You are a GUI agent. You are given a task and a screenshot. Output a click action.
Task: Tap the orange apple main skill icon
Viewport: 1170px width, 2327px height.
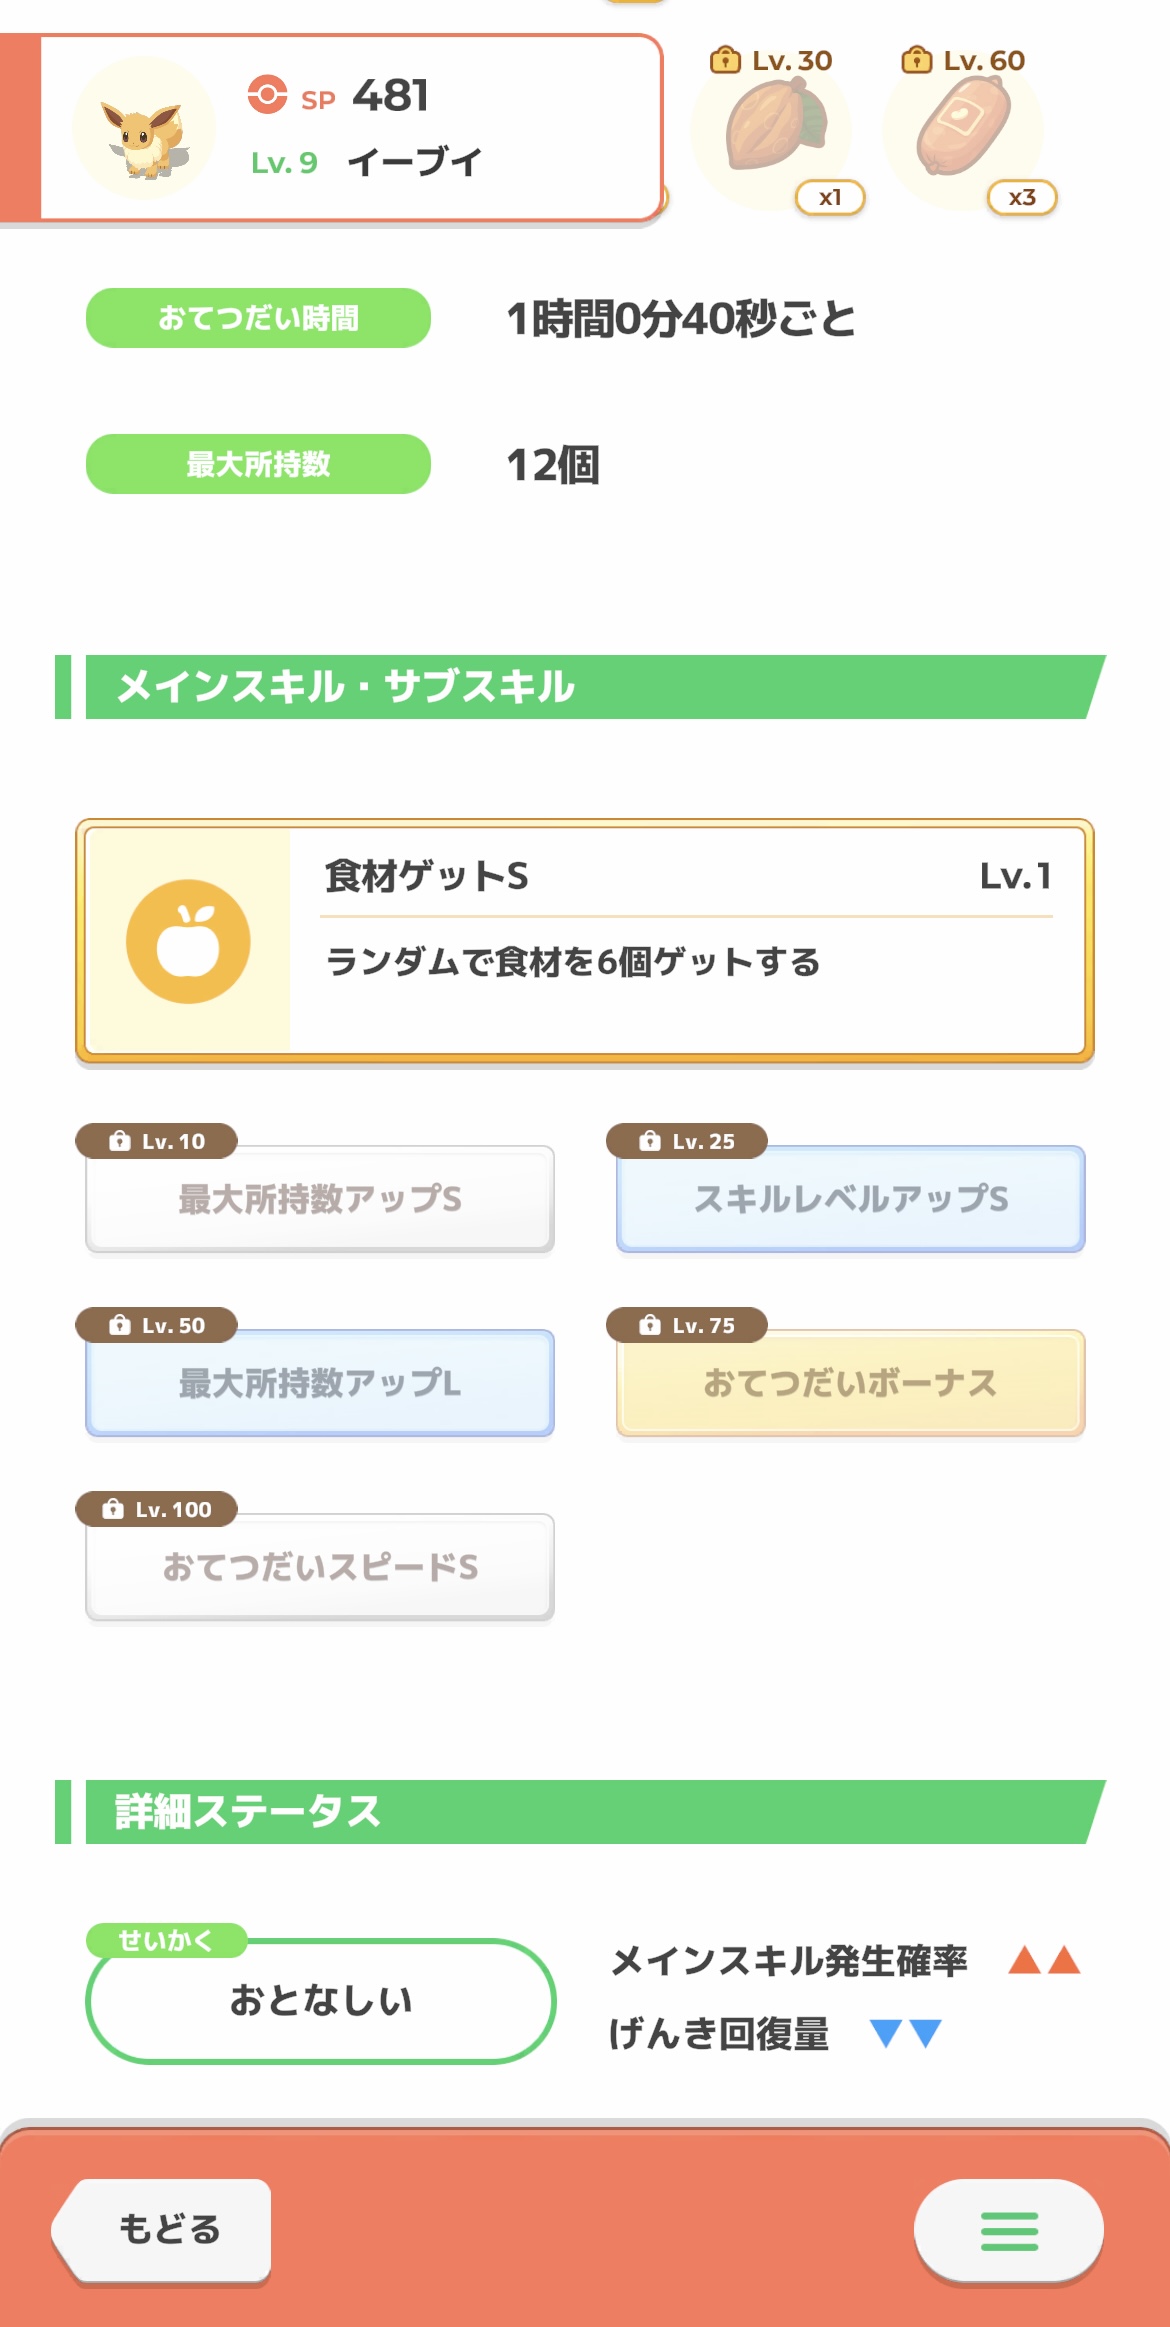coord(188,941)
